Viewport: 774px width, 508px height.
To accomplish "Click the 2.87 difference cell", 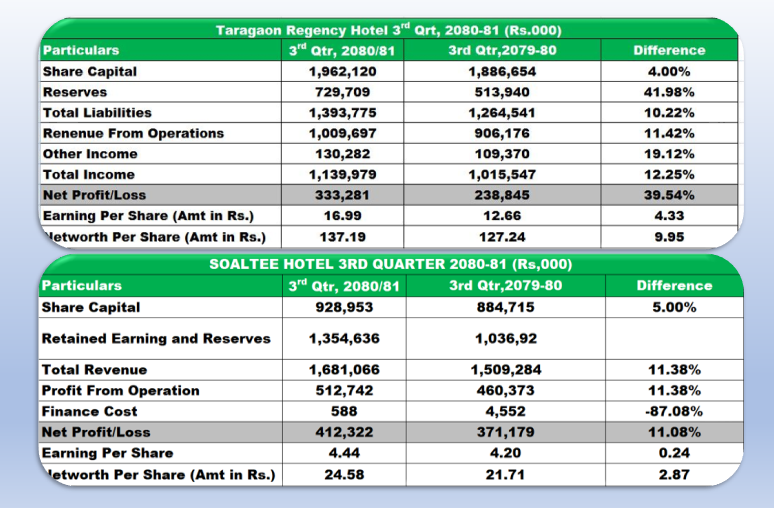I will (x=674, y=475).
